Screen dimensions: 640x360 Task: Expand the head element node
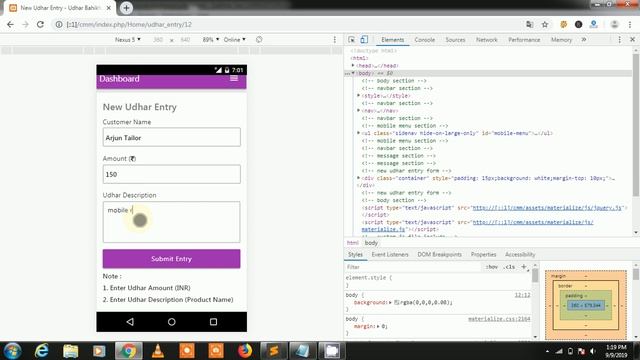tap(353, 65)
